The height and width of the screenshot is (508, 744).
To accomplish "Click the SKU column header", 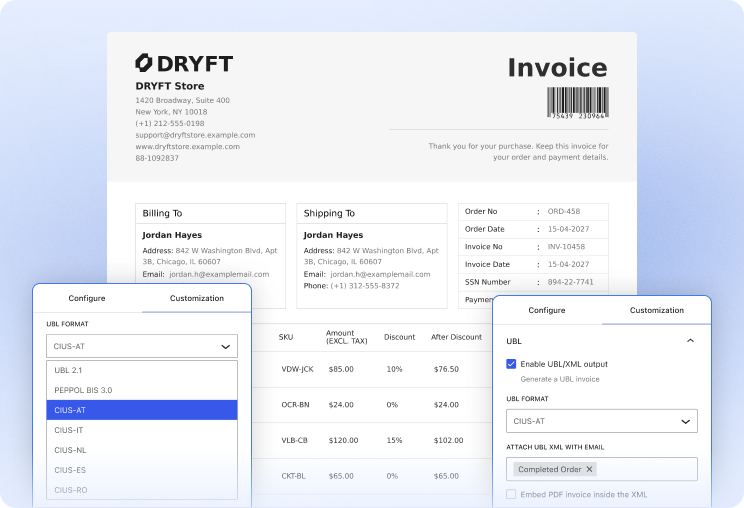I will 286,337.
